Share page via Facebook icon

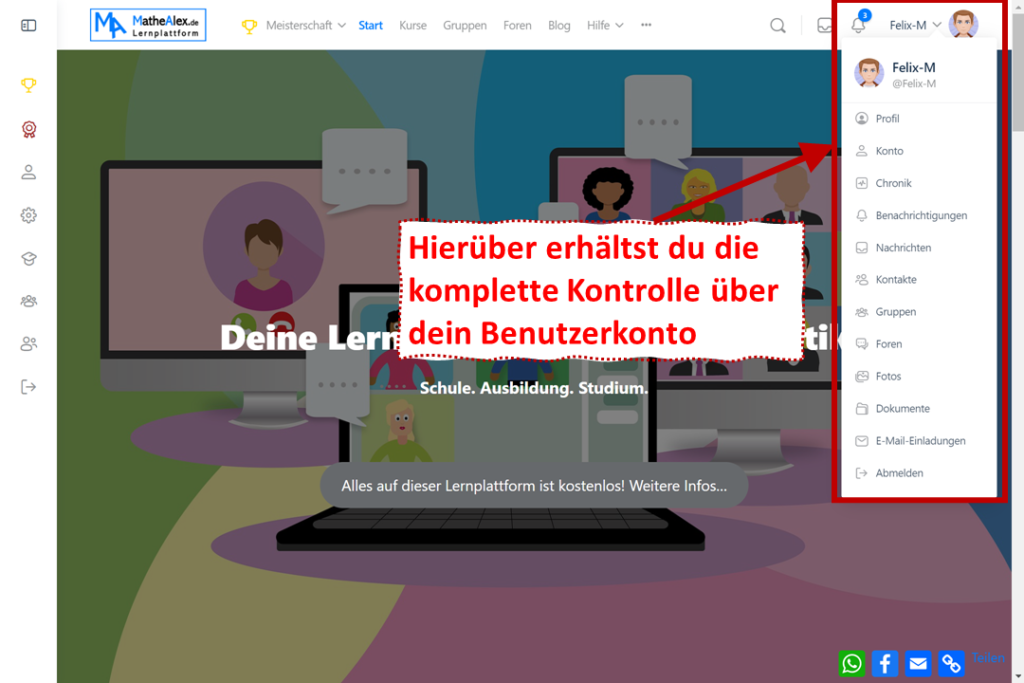click(885, 662)
